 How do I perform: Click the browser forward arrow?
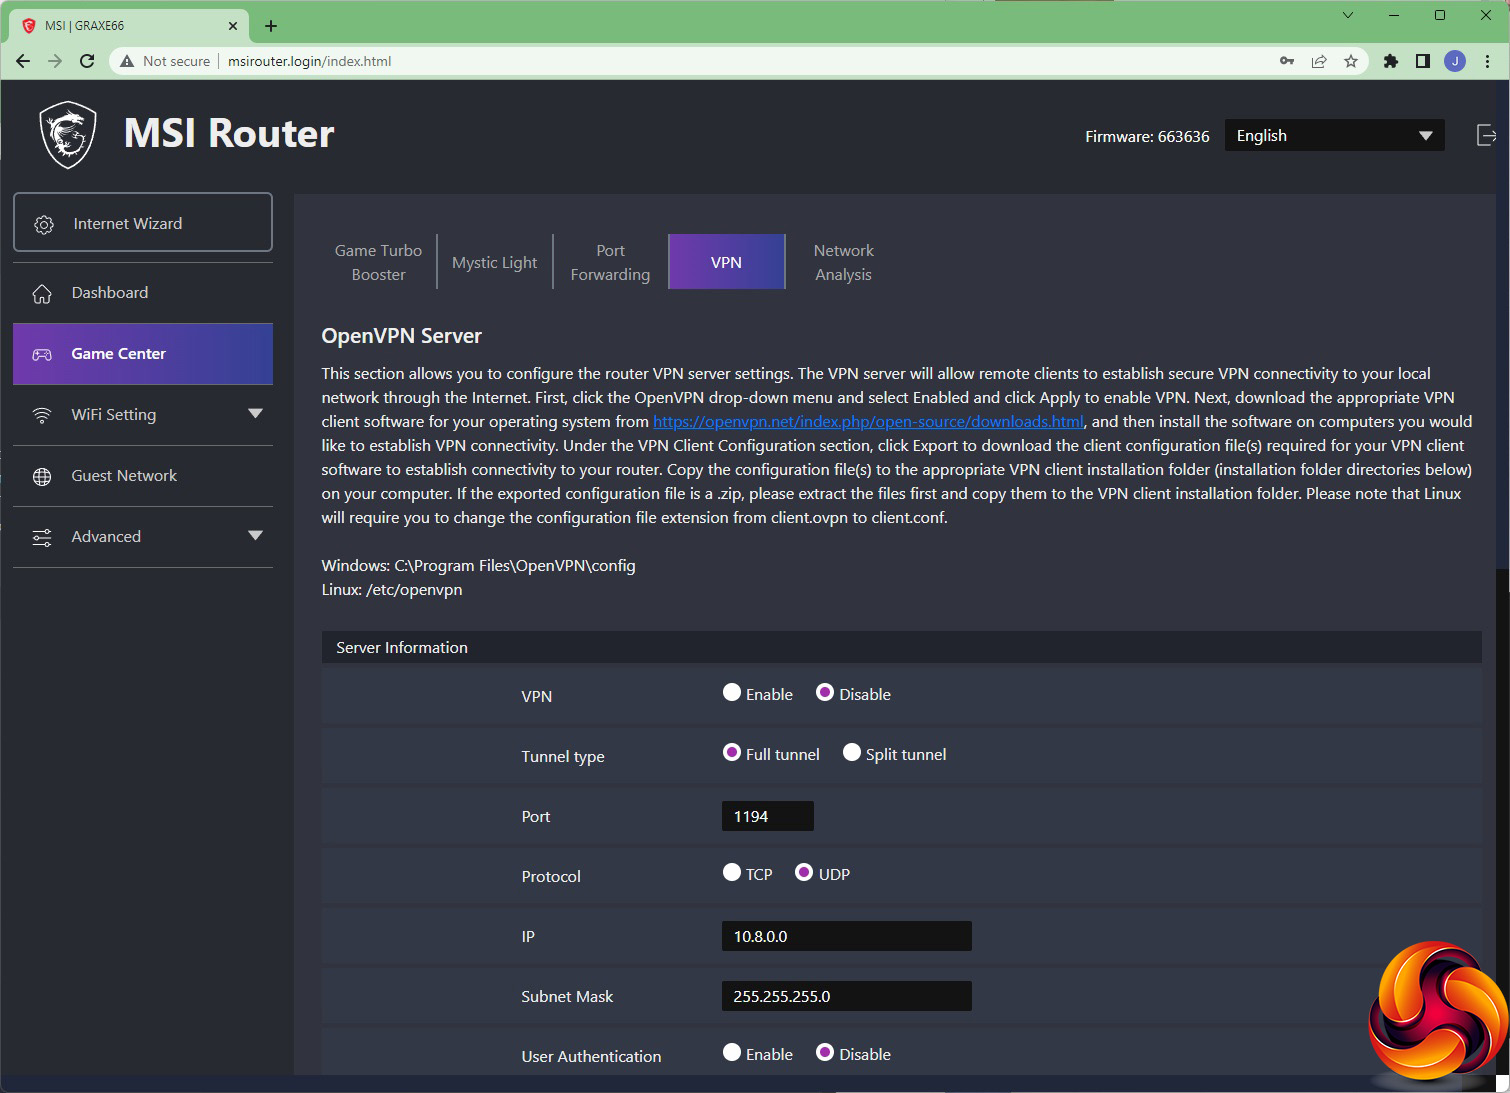pyautogui.click(x=55, y=61)
